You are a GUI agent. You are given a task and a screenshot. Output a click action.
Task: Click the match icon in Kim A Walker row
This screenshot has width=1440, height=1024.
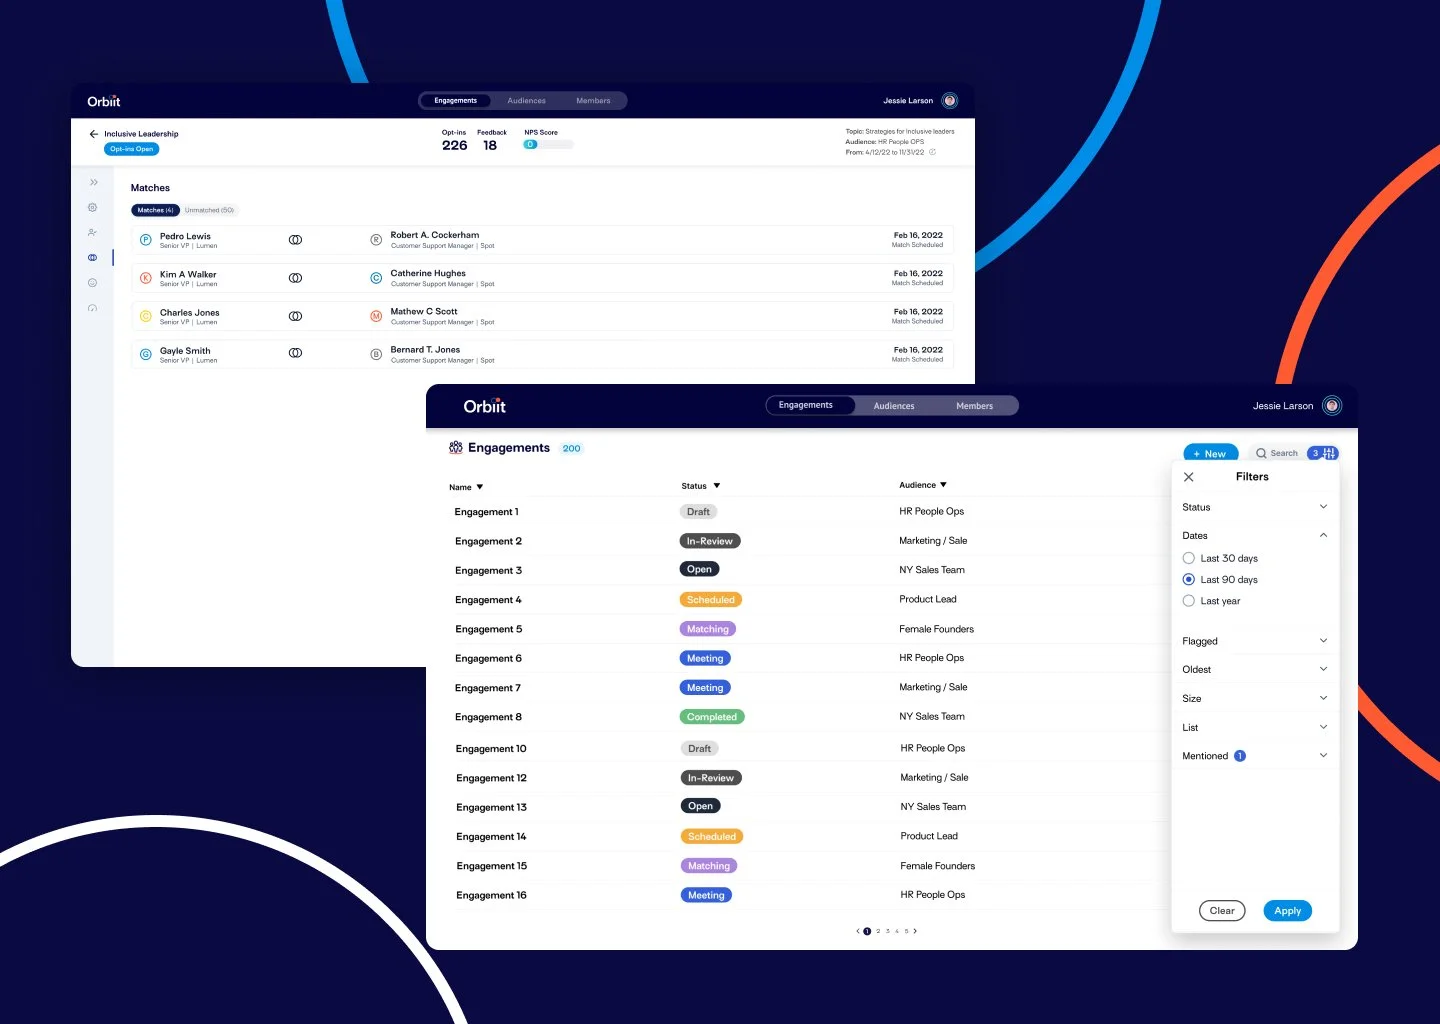295,278
